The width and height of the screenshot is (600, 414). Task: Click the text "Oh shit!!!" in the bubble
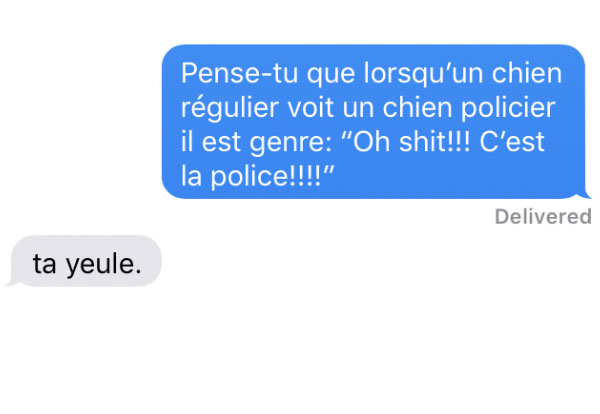411,142
